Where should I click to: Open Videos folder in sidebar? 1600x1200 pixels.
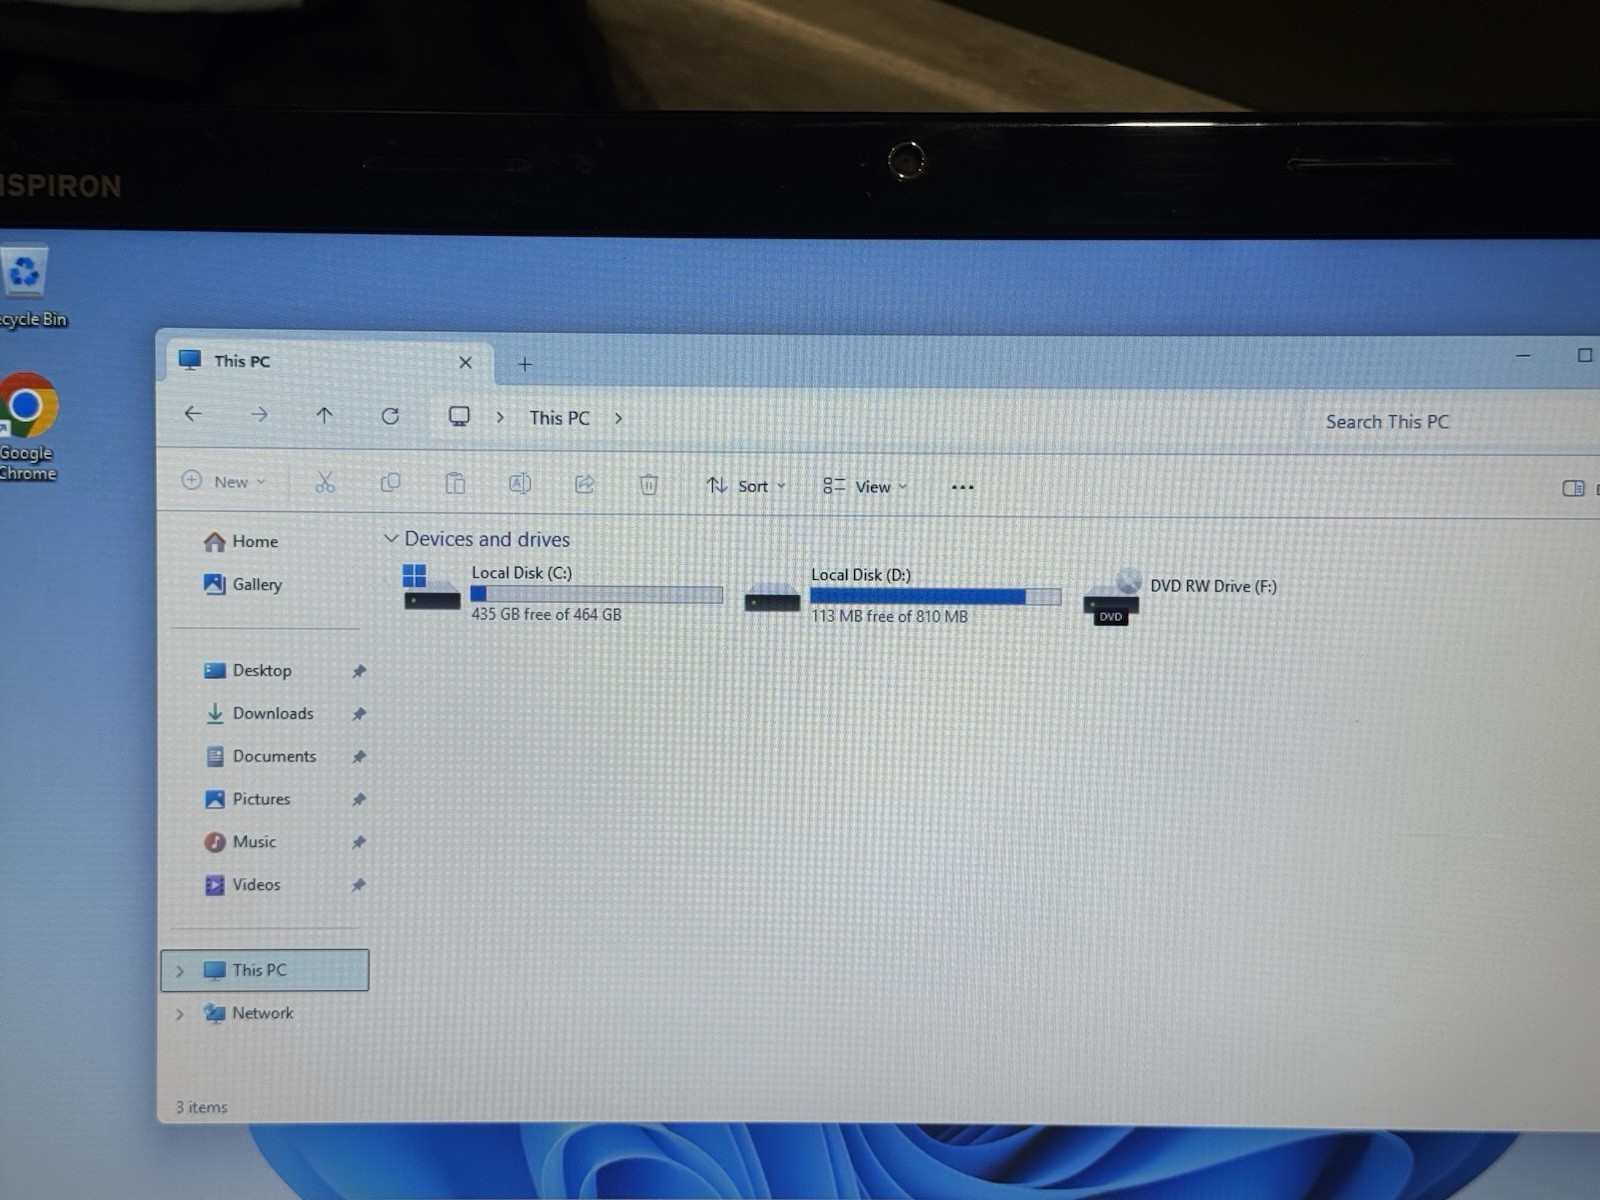[242, 885]
